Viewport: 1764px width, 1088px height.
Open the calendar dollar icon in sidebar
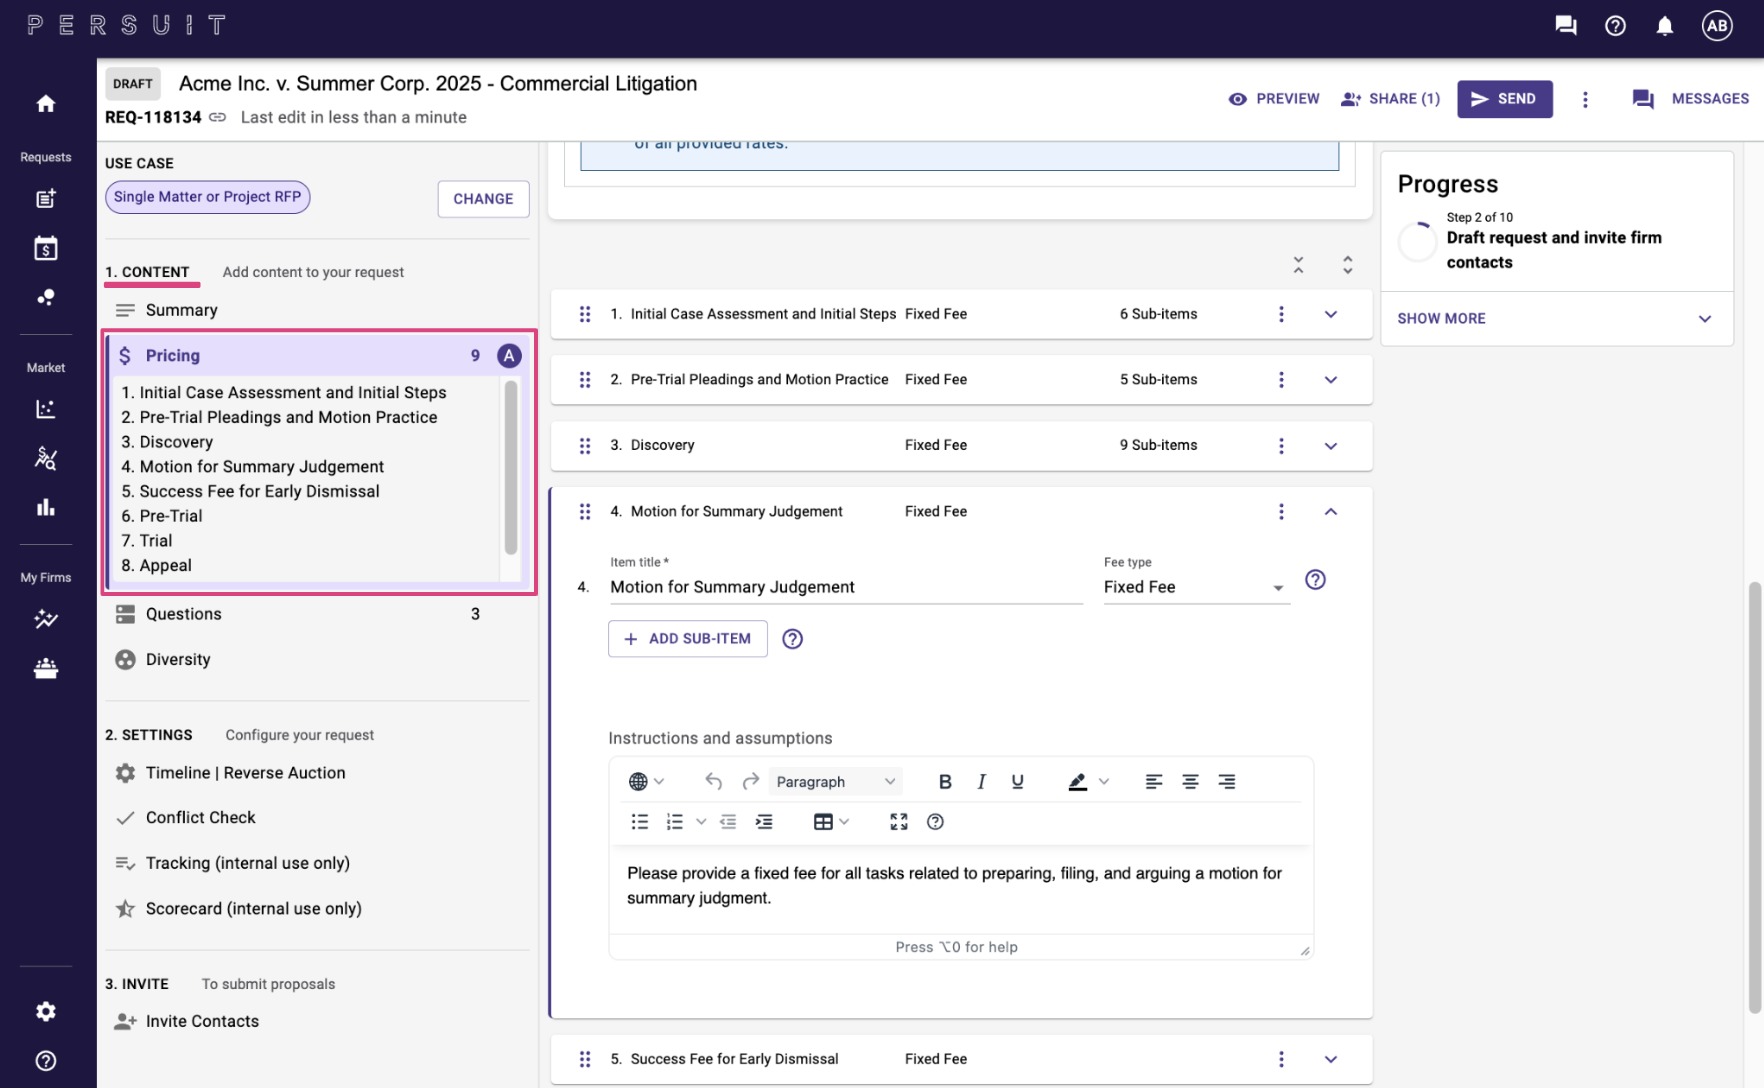pyautogui.click(x=45, y=248)
